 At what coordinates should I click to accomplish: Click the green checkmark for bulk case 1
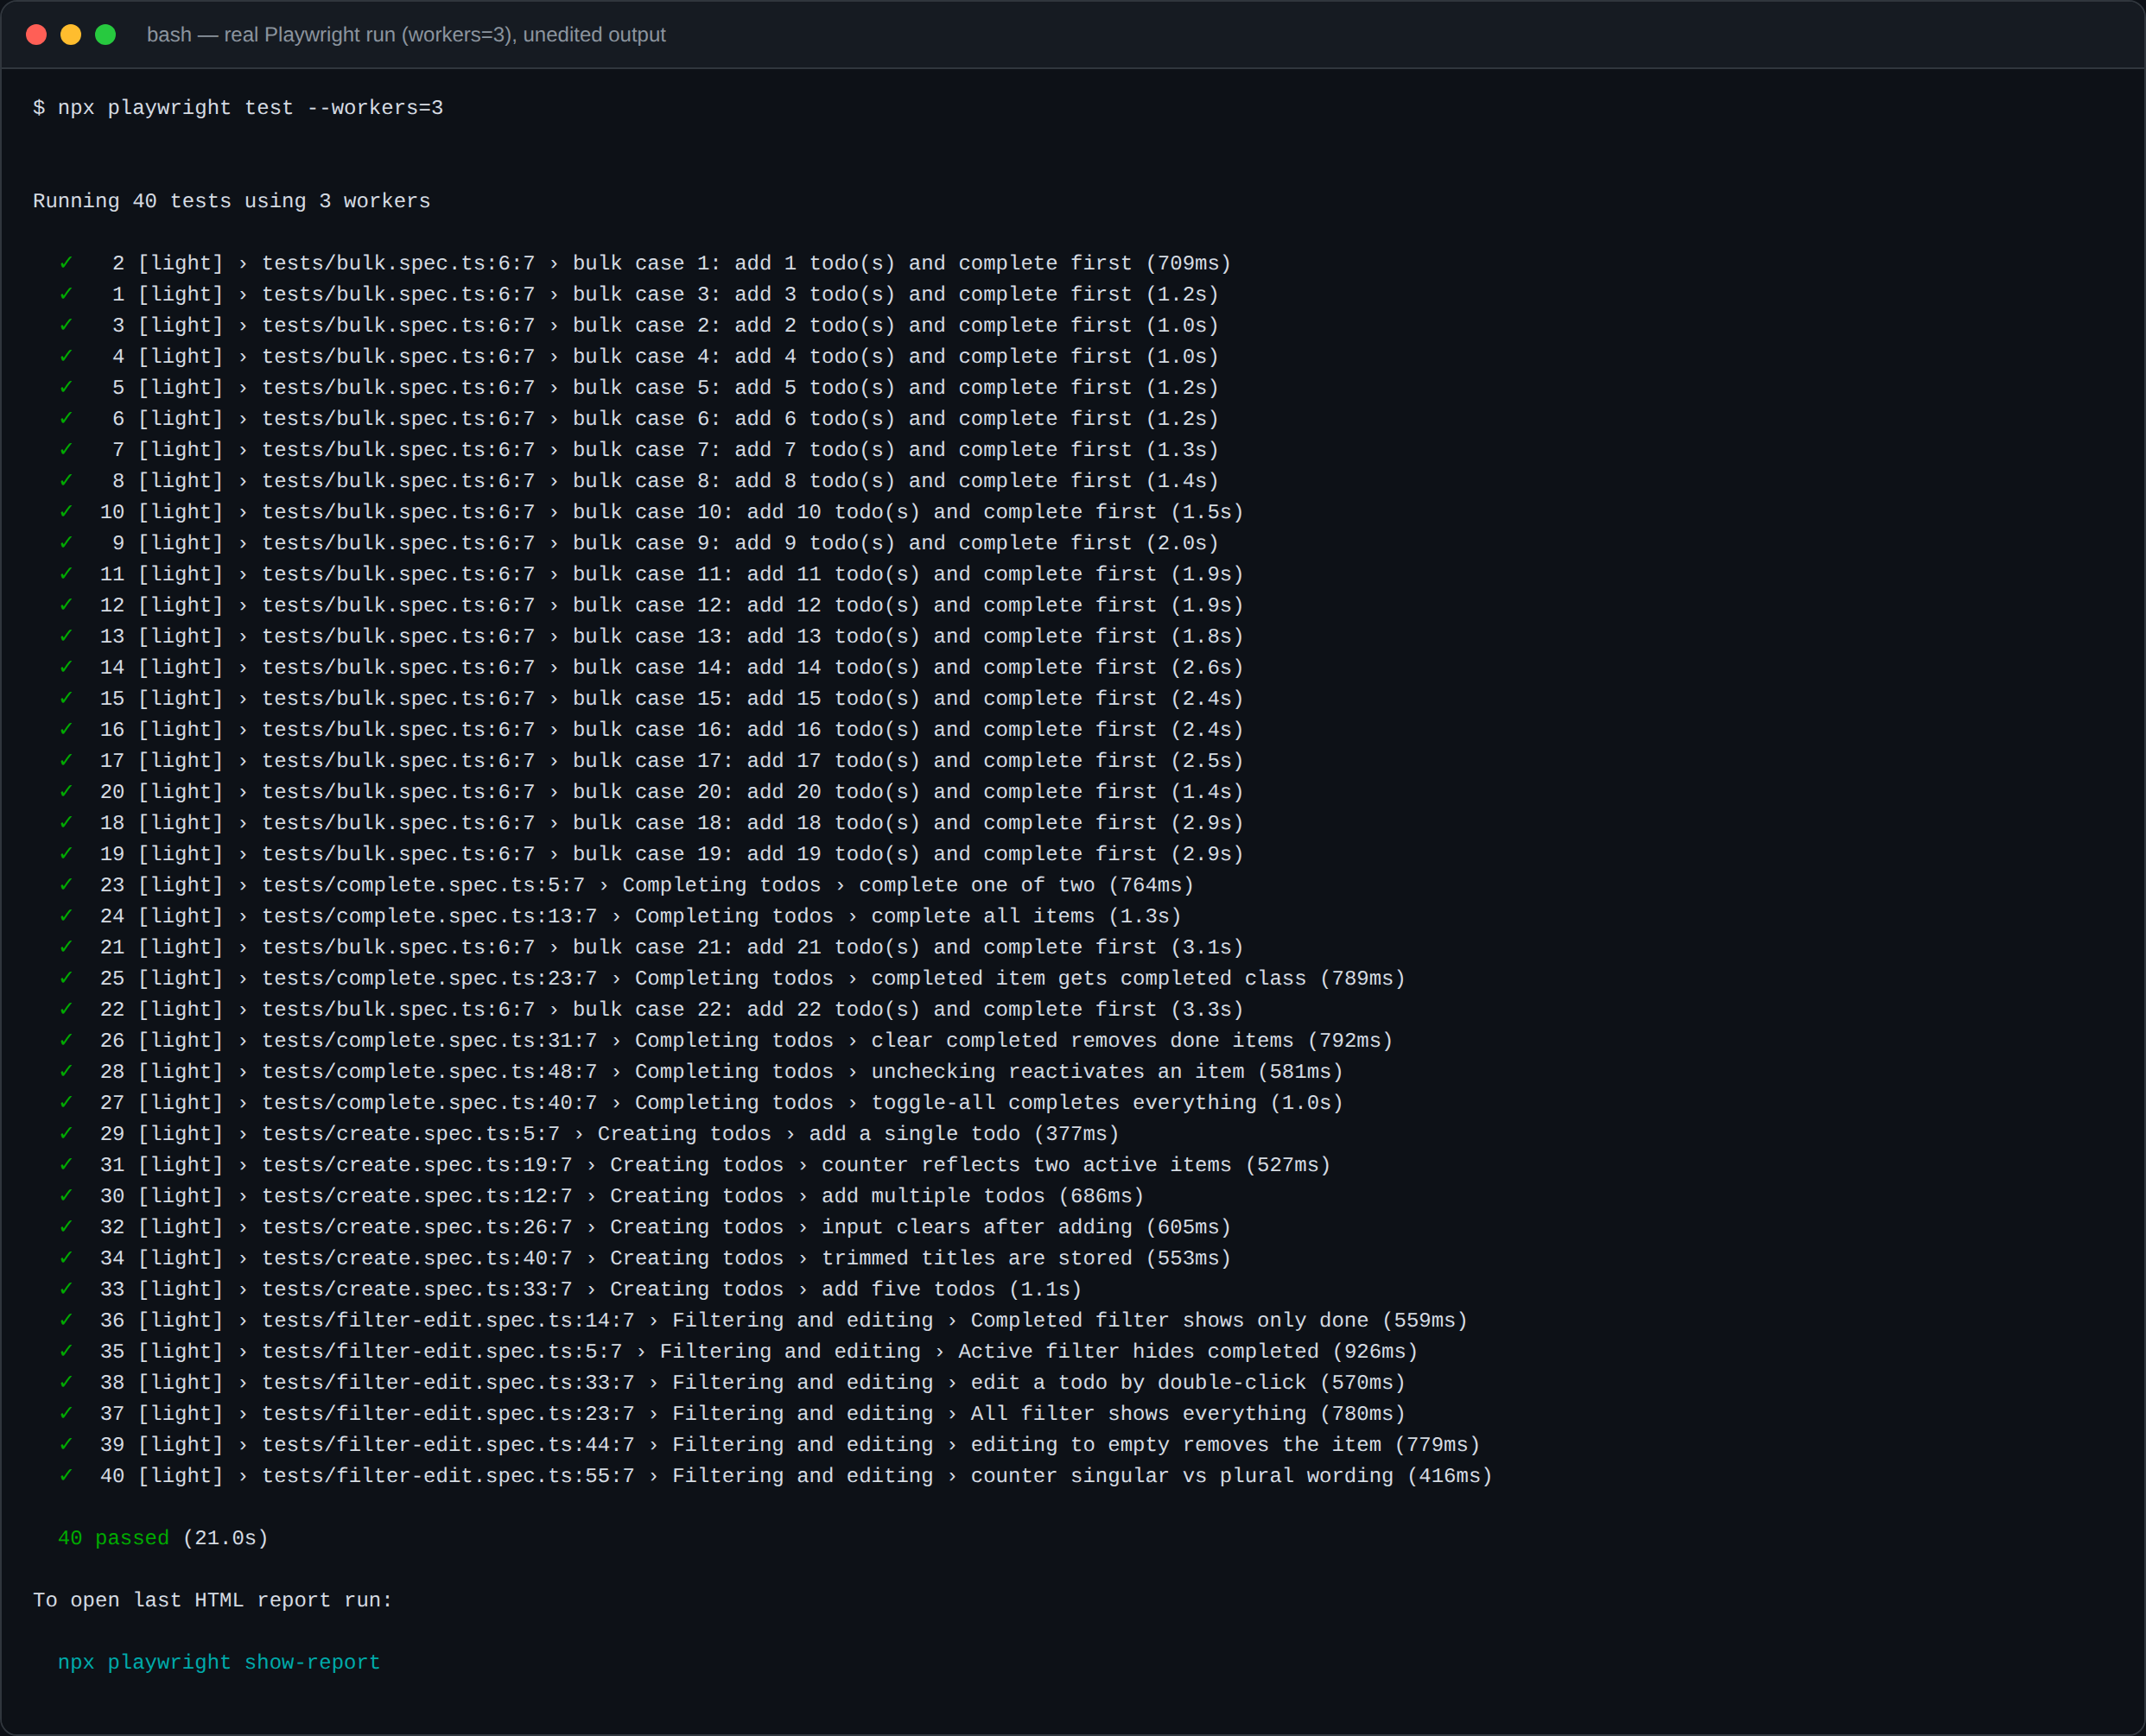pyautogui.click(x=66, y=263)
